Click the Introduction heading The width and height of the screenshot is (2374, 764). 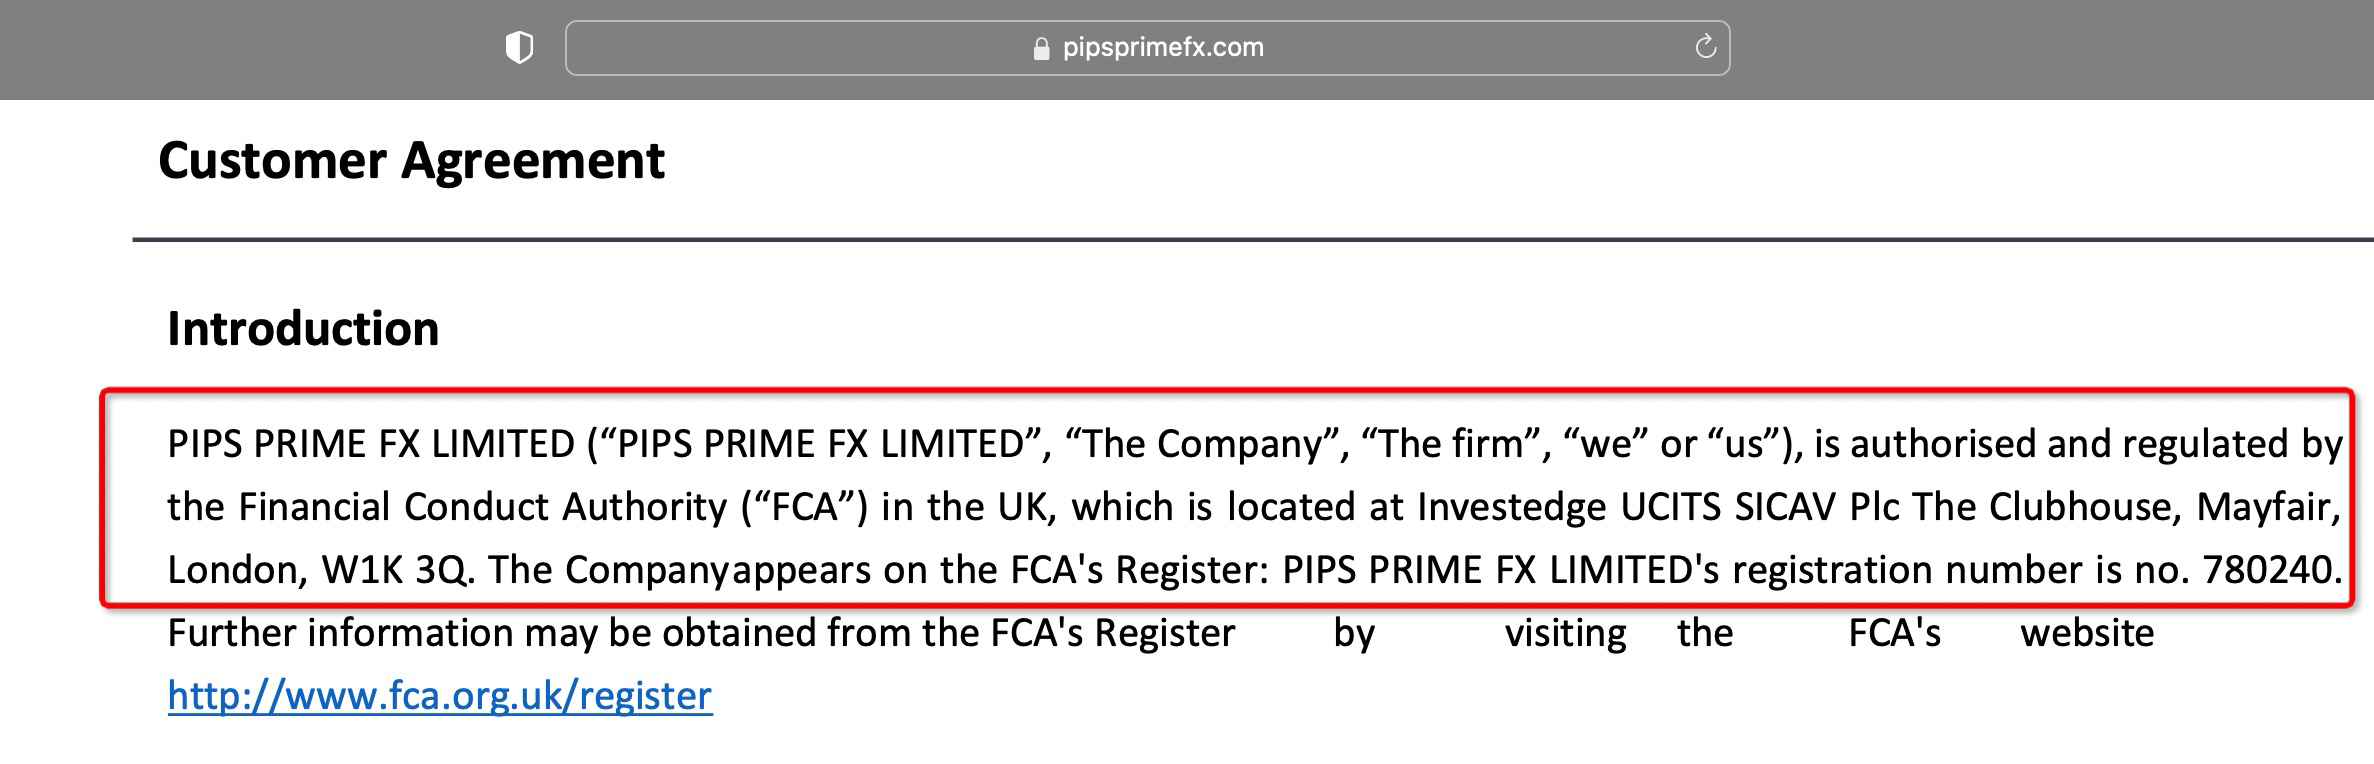pos(303,329)
